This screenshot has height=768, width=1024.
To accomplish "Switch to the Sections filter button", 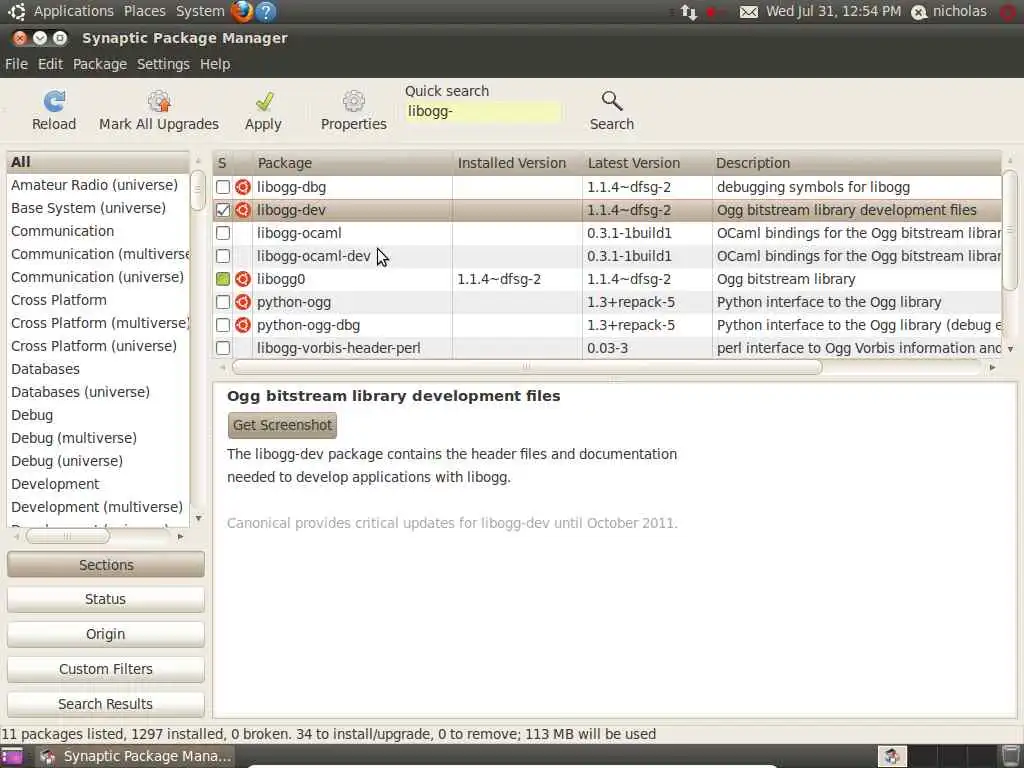I will (x=106, y=565).
